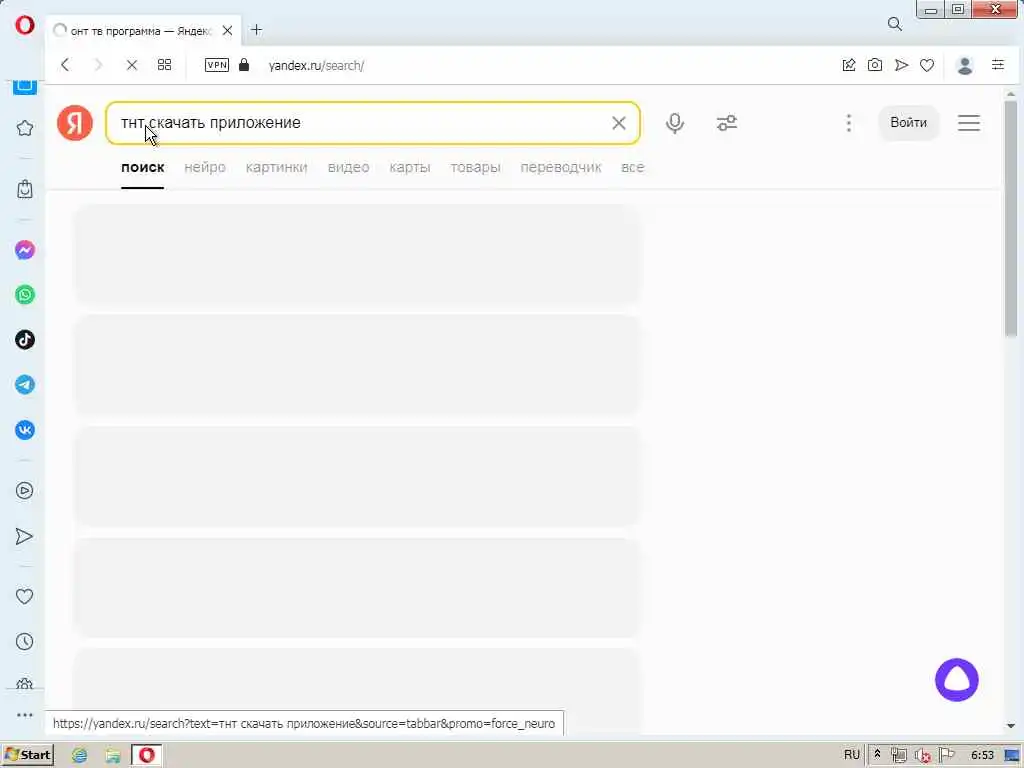1024x768 pixels.
Task: Click the Action Center flag tray icon
Action: (x=946, y=755)
